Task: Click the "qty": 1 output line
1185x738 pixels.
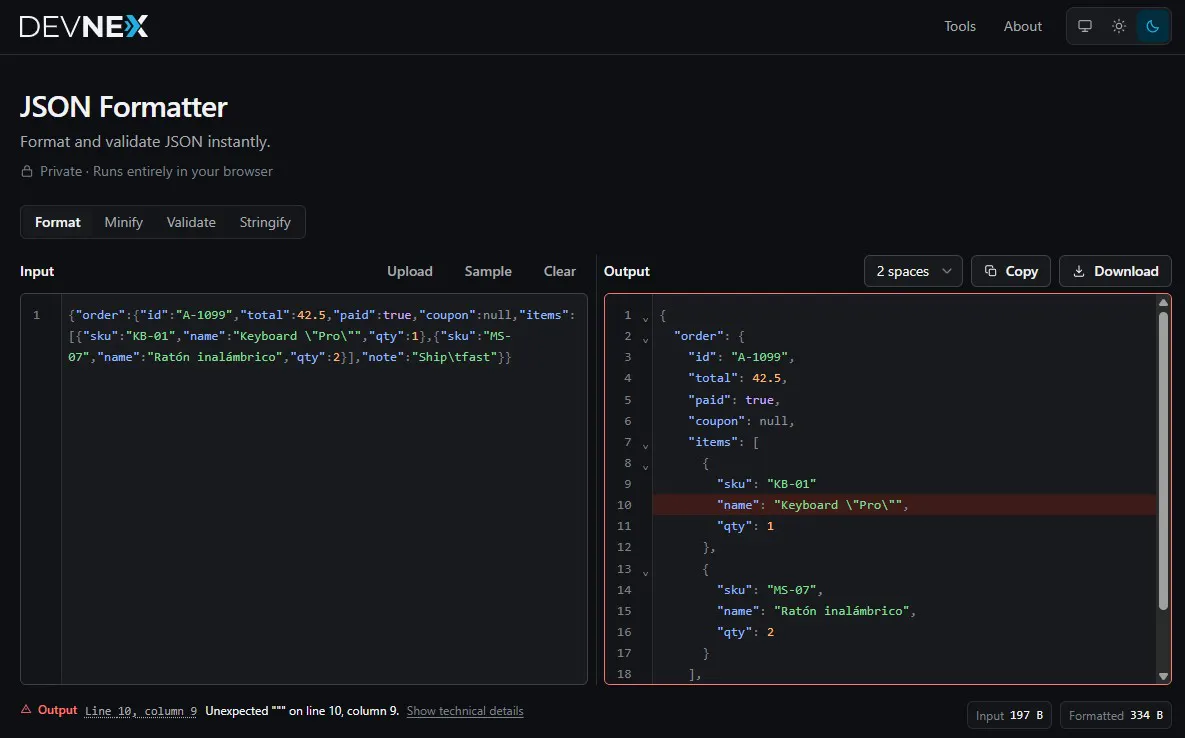Action: 745,526
